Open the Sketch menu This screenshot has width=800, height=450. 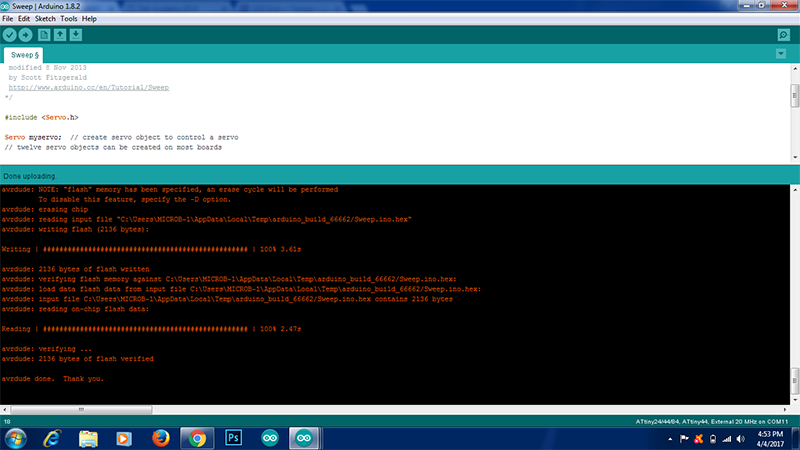pyautogui.click(x=45, y=19)
